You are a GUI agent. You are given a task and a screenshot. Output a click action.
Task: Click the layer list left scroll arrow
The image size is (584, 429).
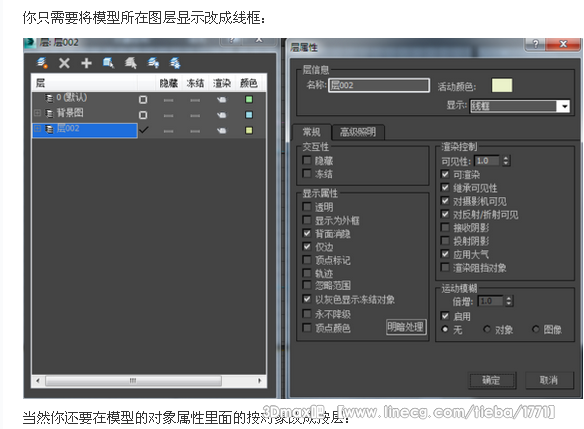[38, 381]
